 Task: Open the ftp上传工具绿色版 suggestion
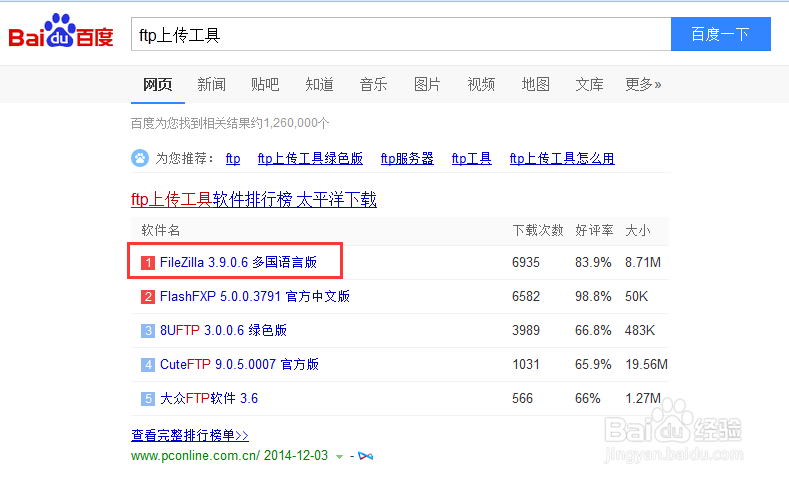(x=310, y=158)
